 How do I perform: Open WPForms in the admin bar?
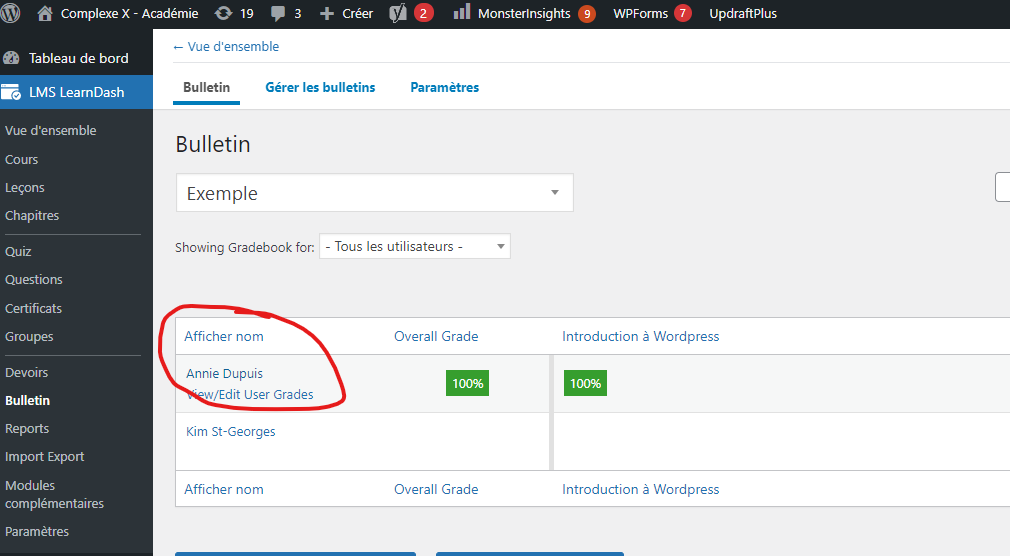click(640, 14)
